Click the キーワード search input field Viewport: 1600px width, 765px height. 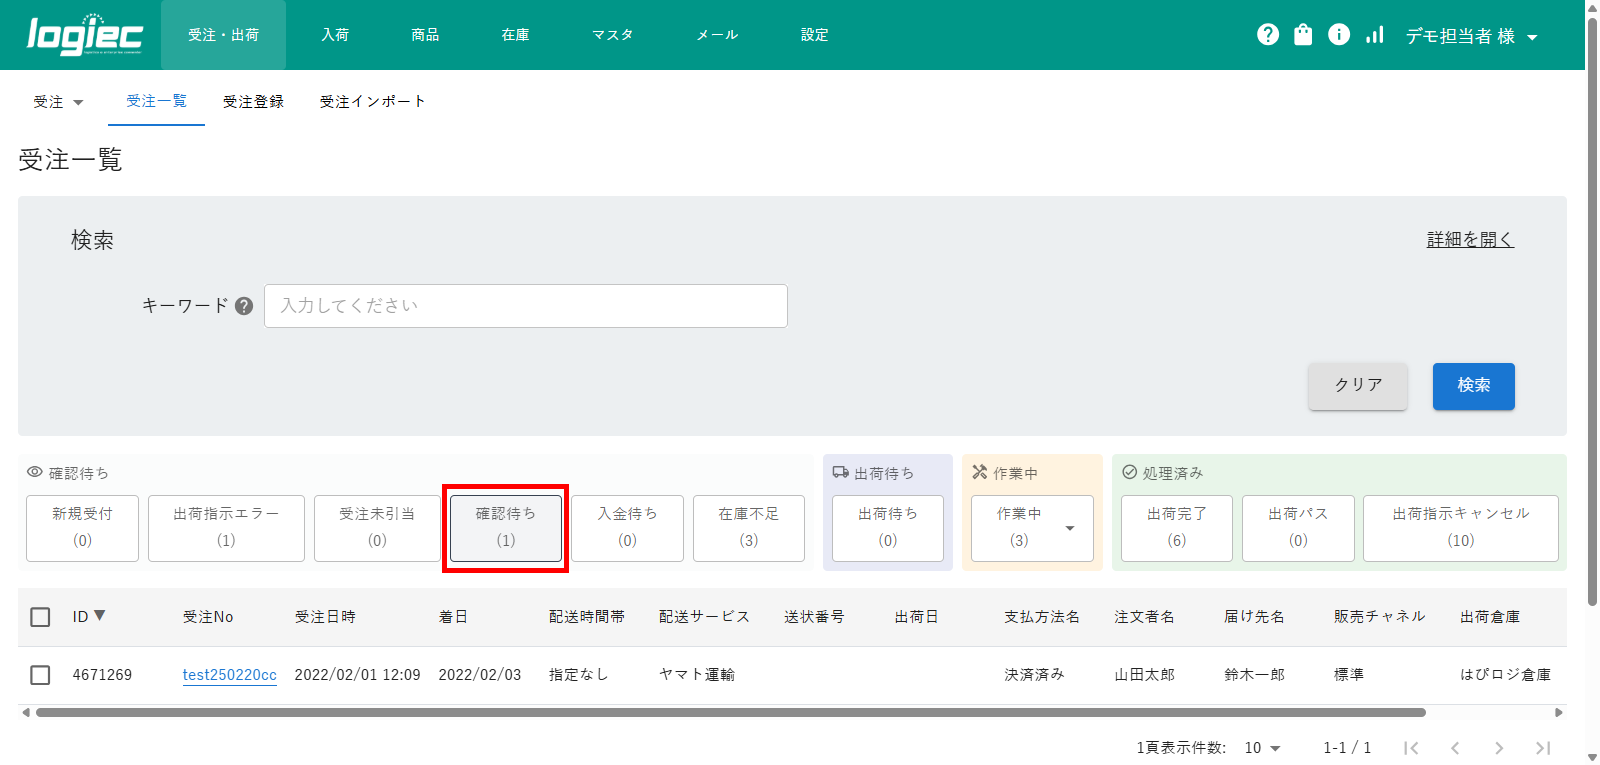pyautogui.click(x=525, y=306)
